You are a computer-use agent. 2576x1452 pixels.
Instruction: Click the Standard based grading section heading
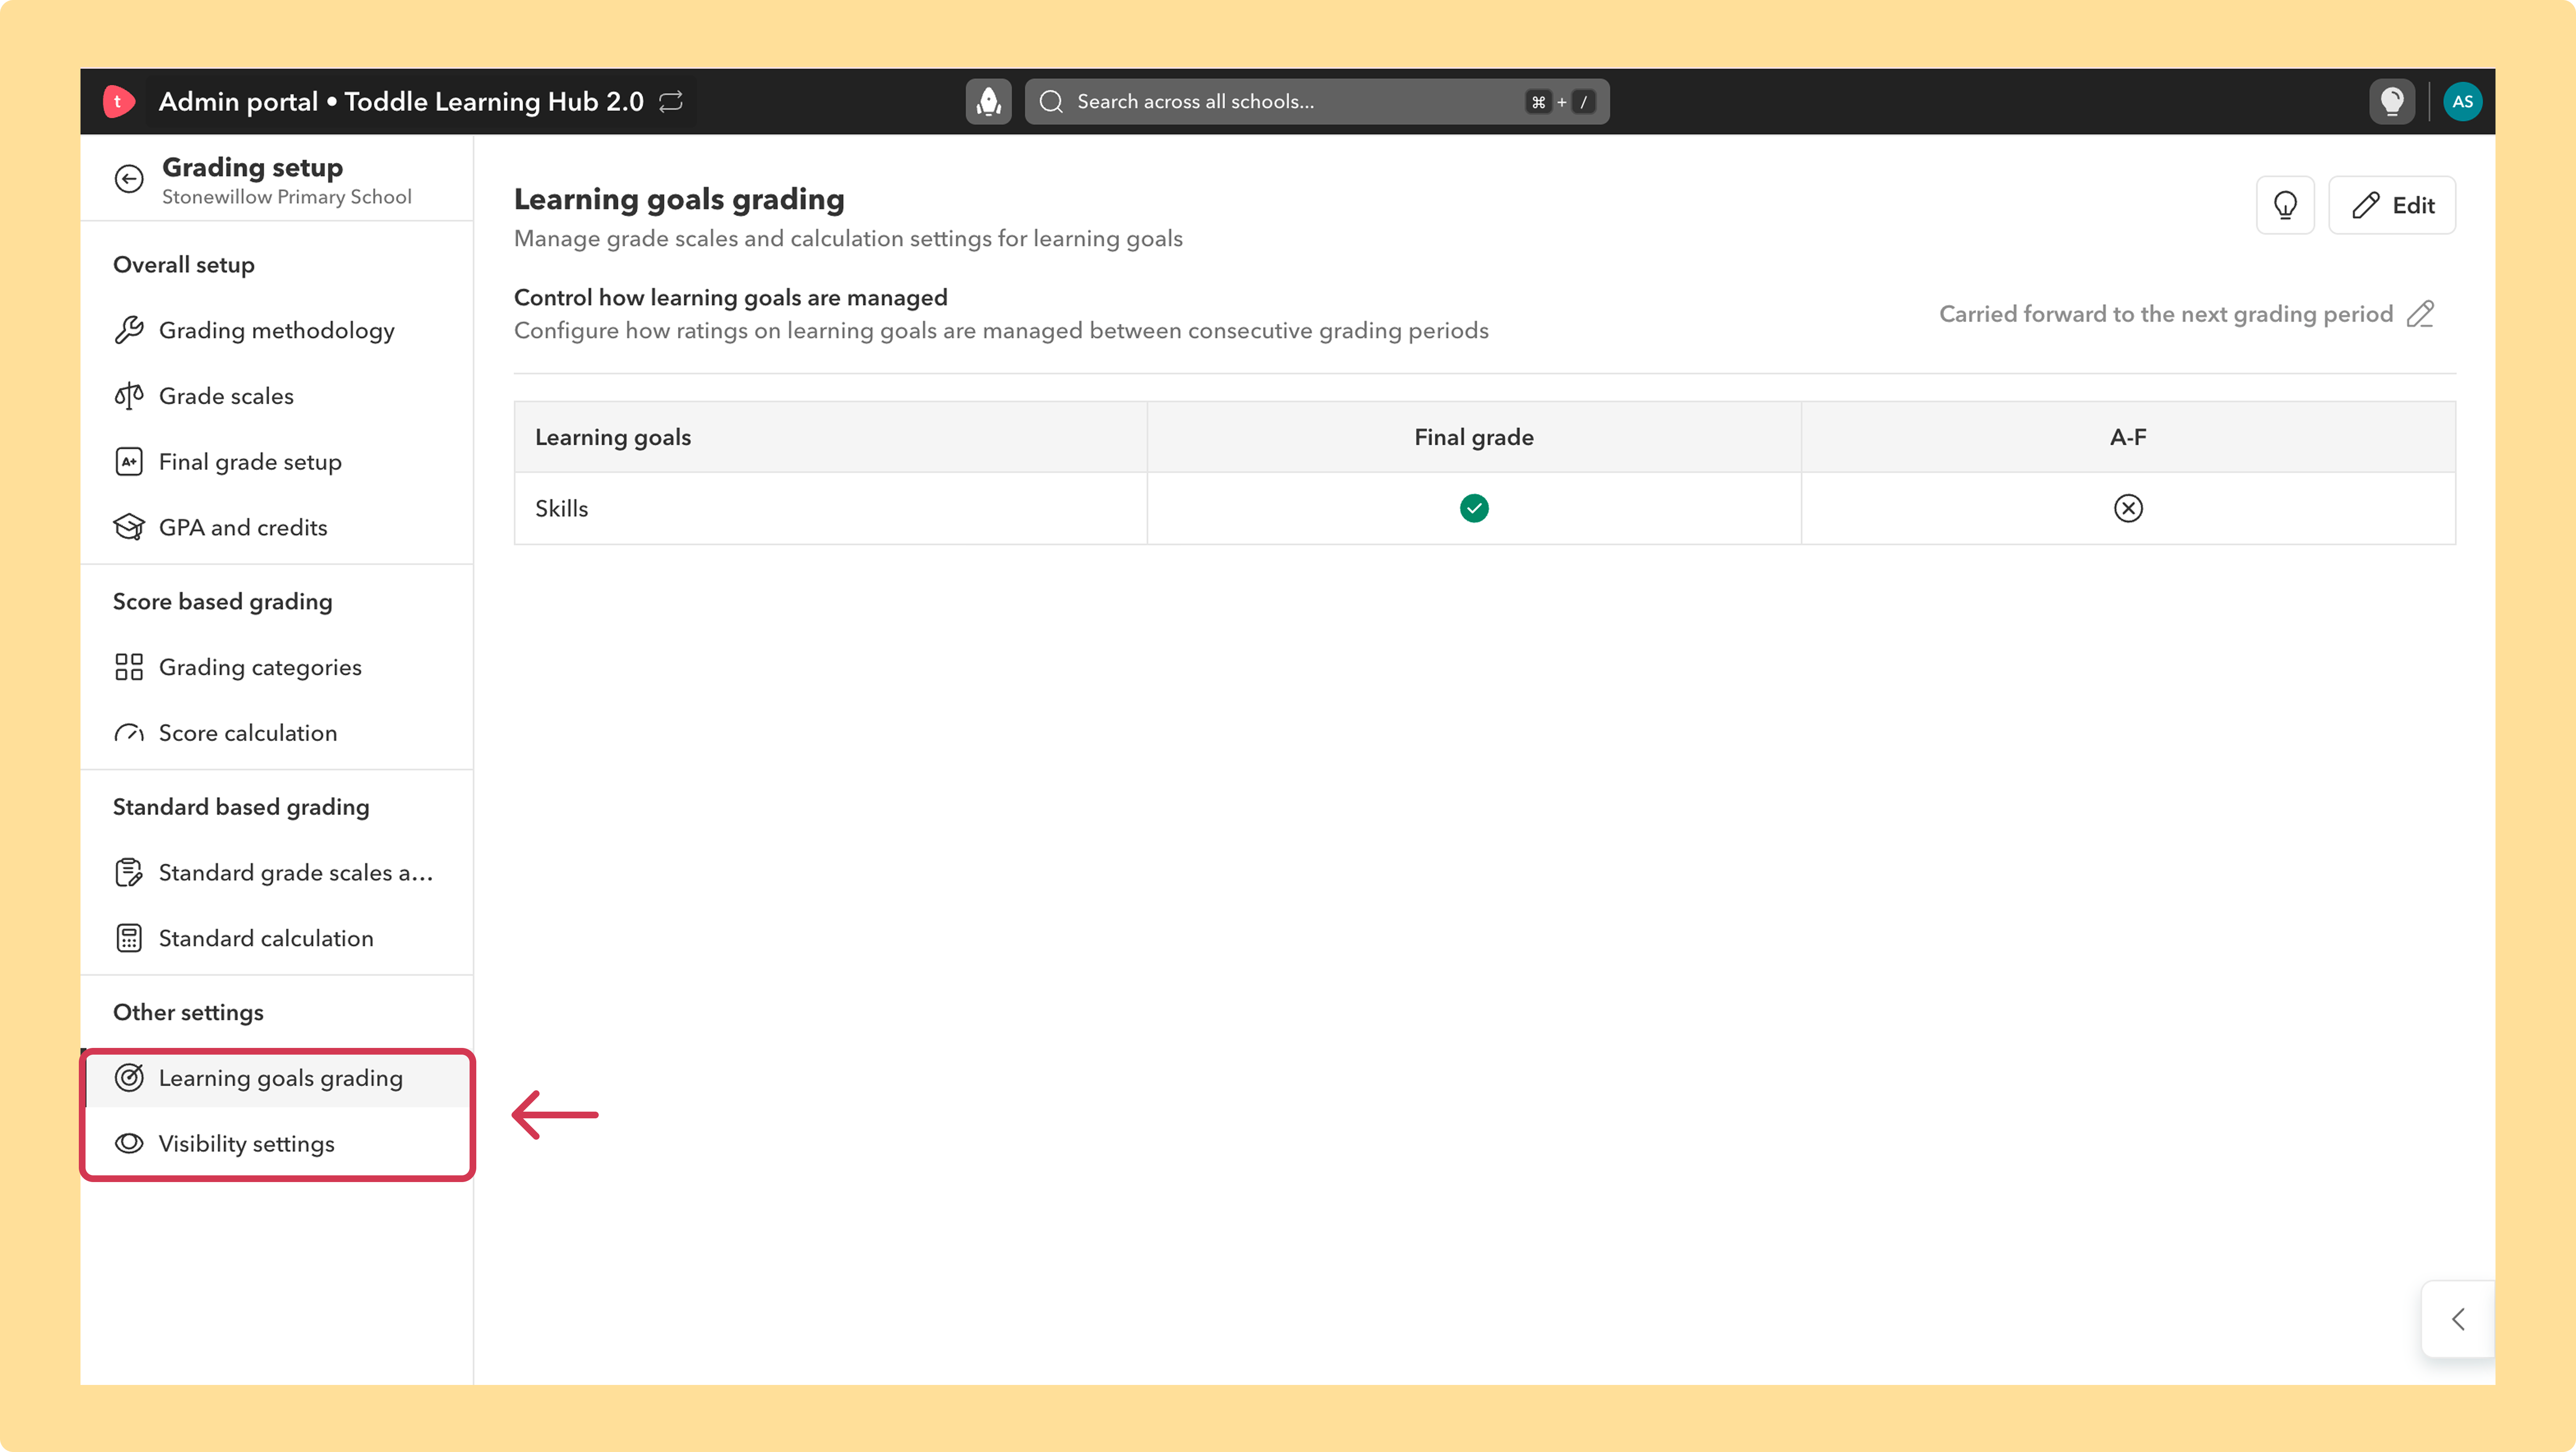(241, 807)
